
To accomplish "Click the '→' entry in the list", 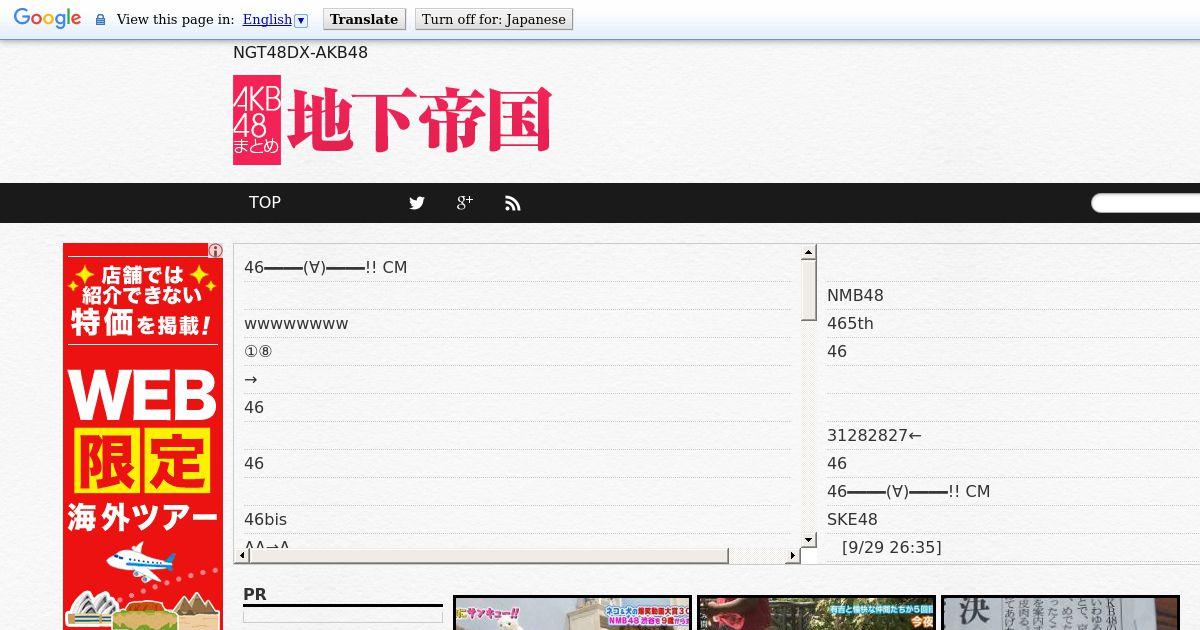I will pyautogui.click(x=251, y=379).
